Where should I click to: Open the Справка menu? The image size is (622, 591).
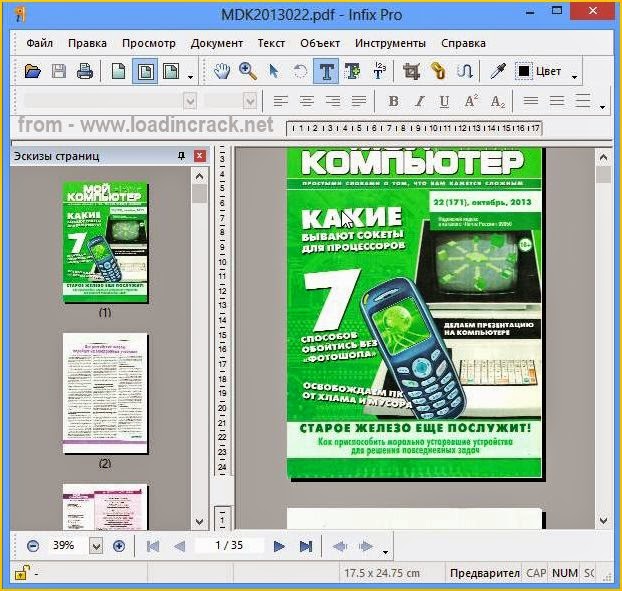[x=463, y=43]
